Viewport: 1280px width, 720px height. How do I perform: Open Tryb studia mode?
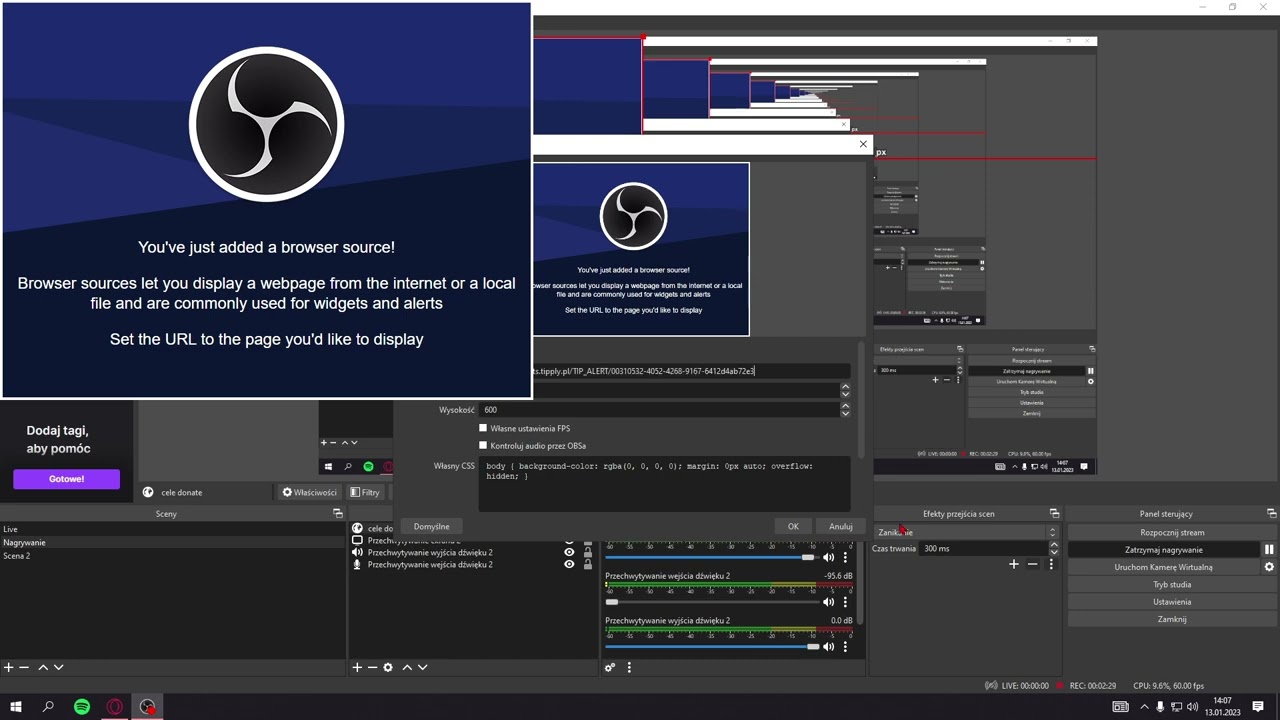[1172, 584]
